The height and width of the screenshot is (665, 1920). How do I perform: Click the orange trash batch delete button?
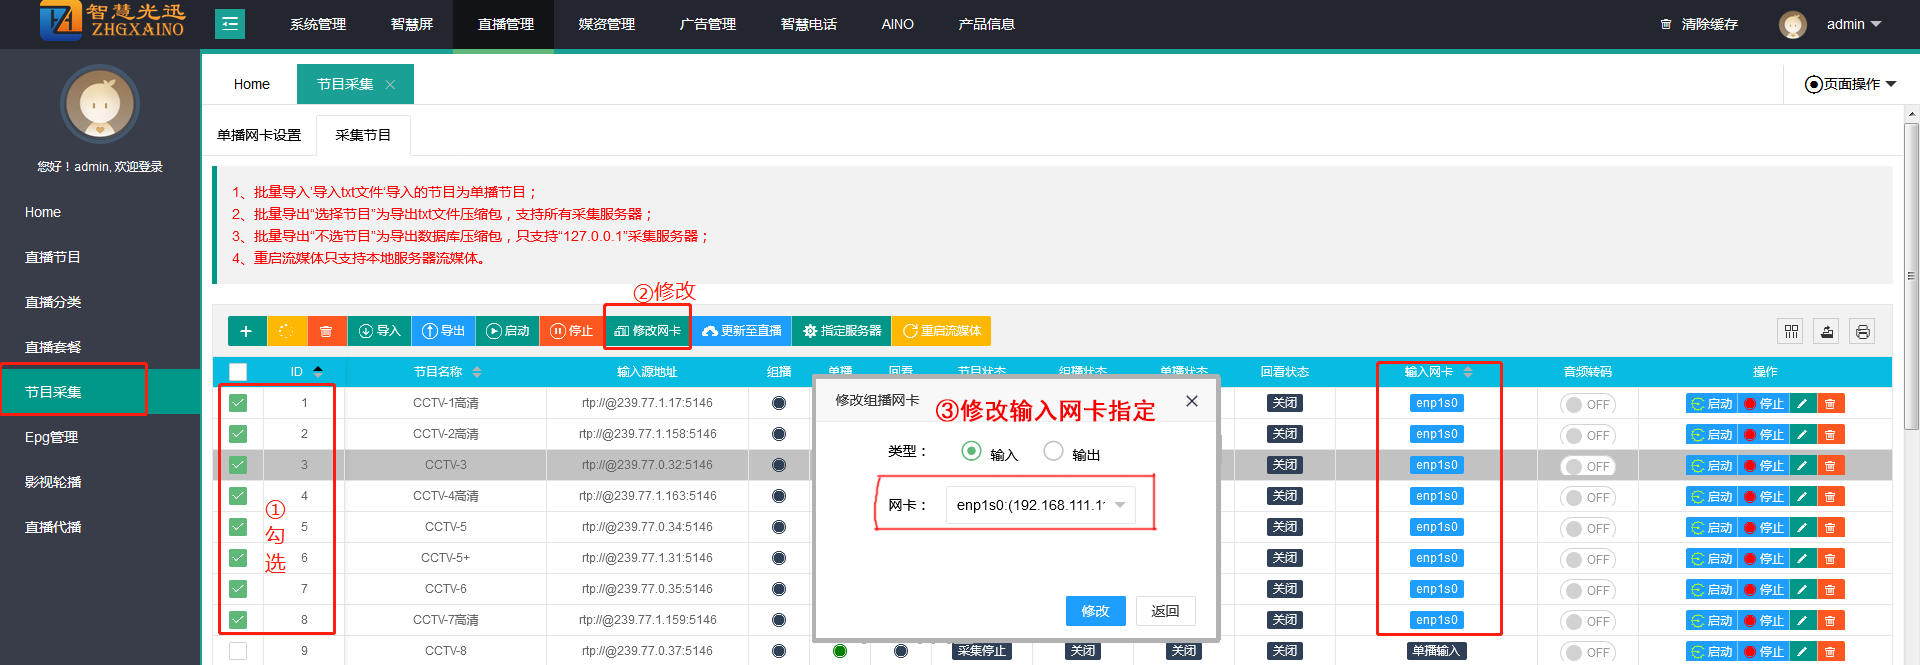pyautogui.click(x=326, y=331)
